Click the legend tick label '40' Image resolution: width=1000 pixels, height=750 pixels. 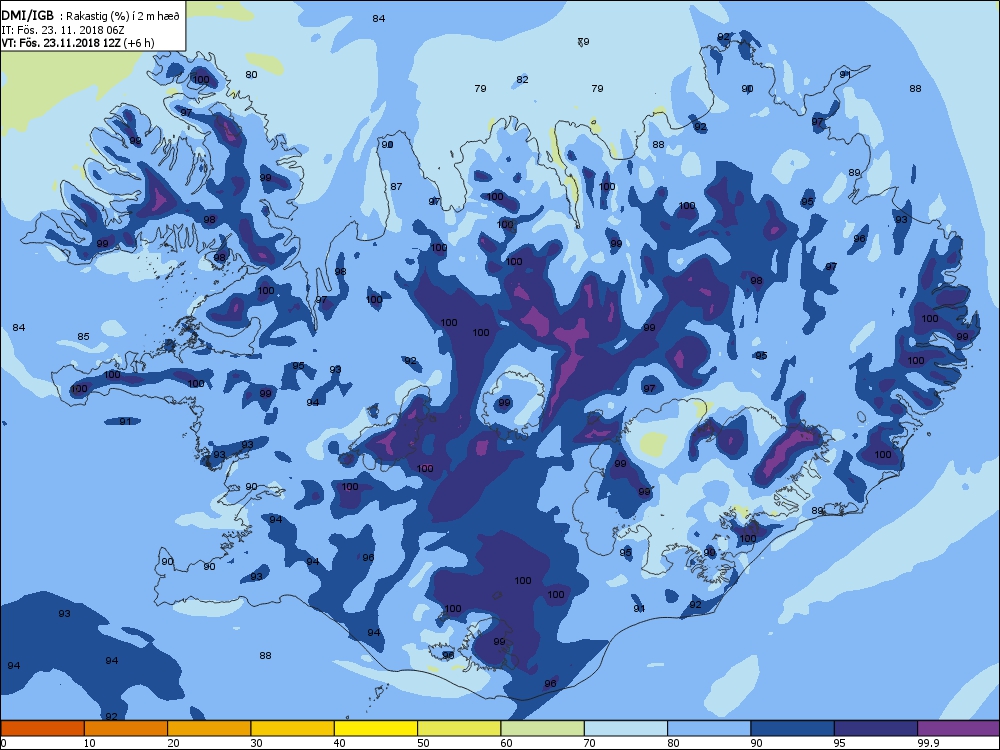pyautogui.click(x=340, y=743)
